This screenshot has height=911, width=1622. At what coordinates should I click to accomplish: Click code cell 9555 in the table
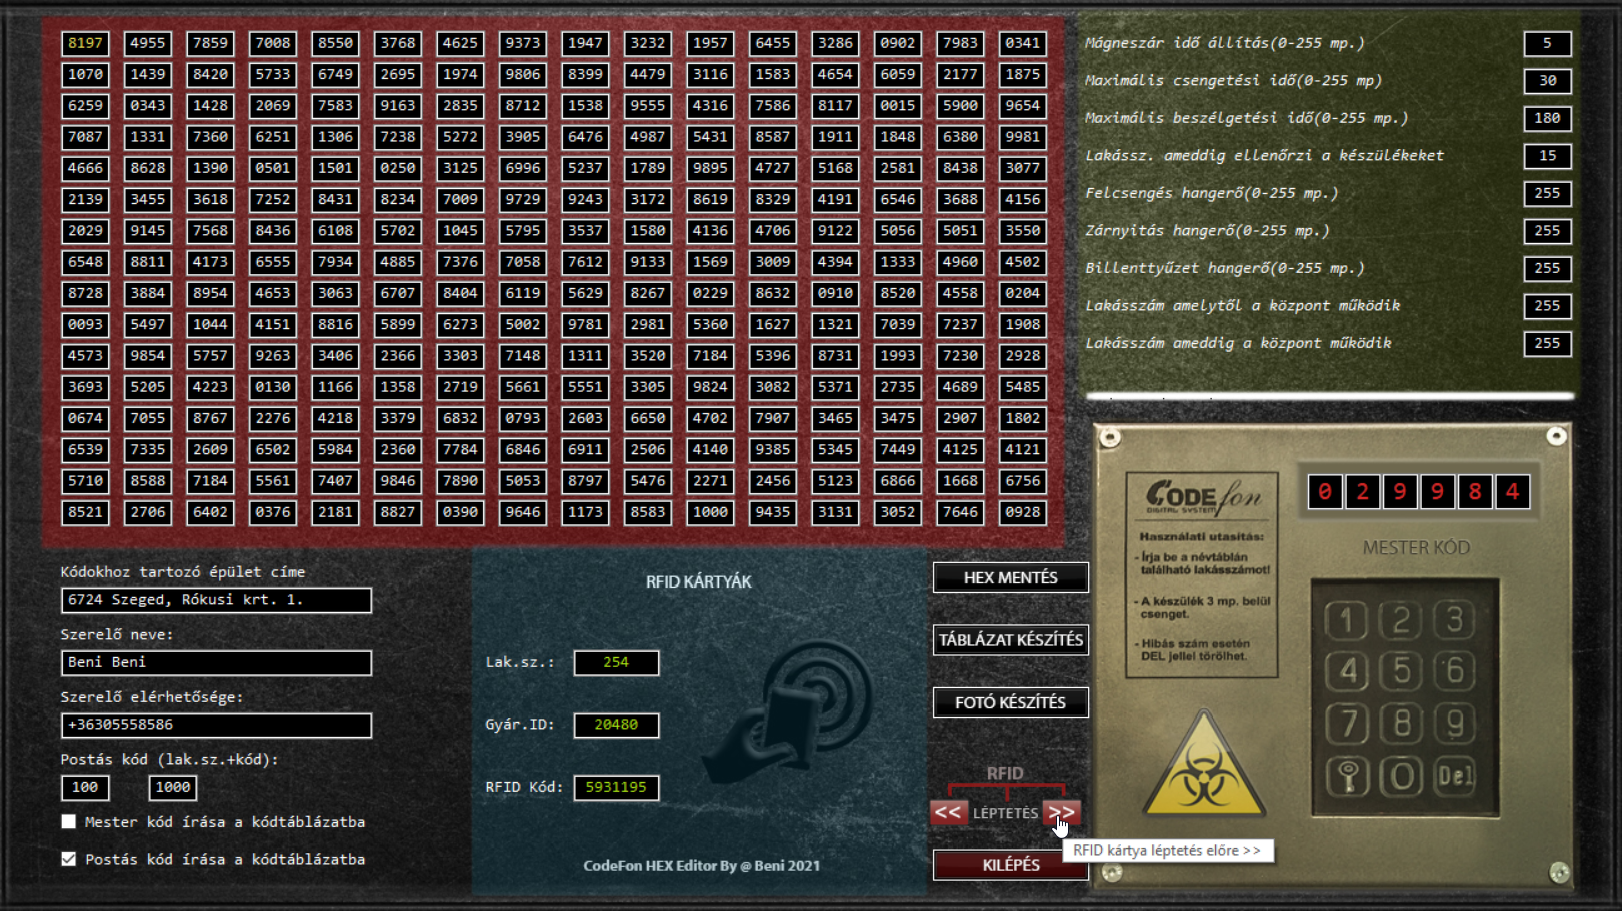pyautogui.click(x=647, y=106)
